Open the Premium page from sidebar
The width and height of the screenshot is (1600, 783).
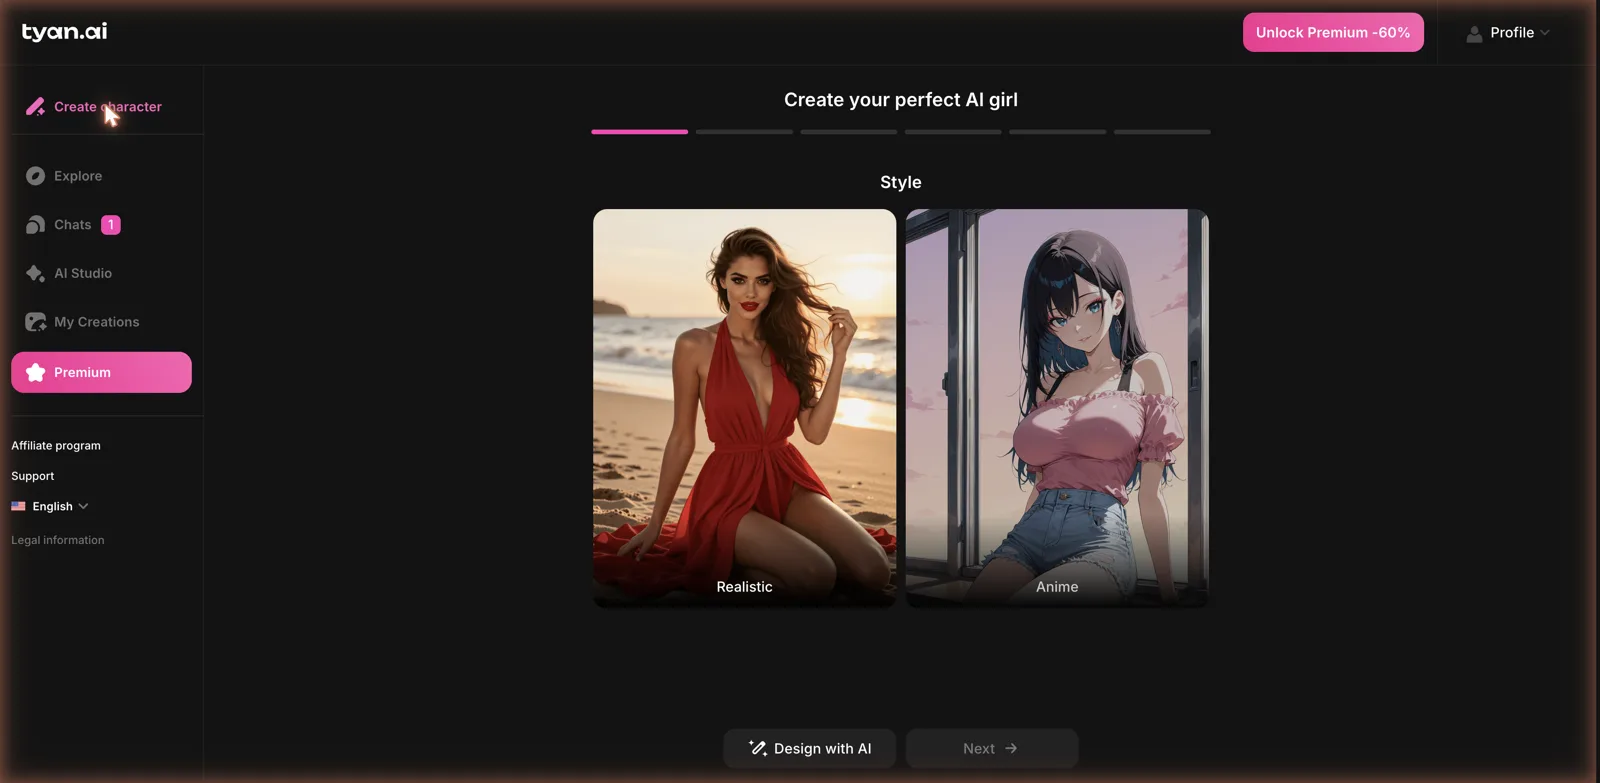tap(101, 372)
